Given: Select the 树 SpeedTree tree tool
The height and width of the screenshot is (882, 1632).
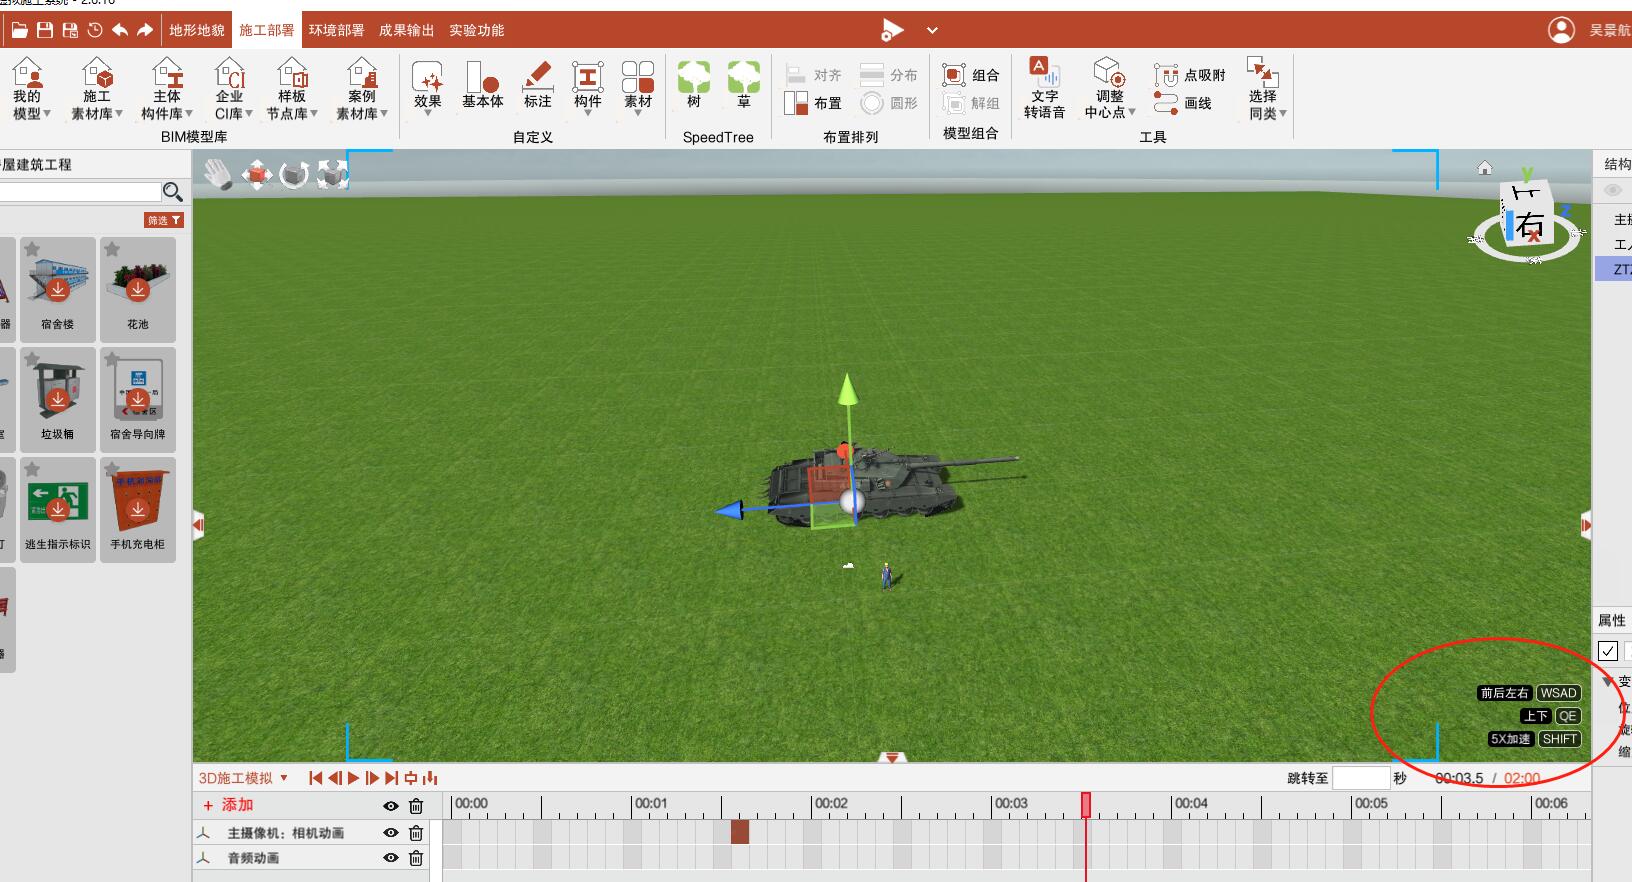Looking at the screenshot, I should pos(694,85).
